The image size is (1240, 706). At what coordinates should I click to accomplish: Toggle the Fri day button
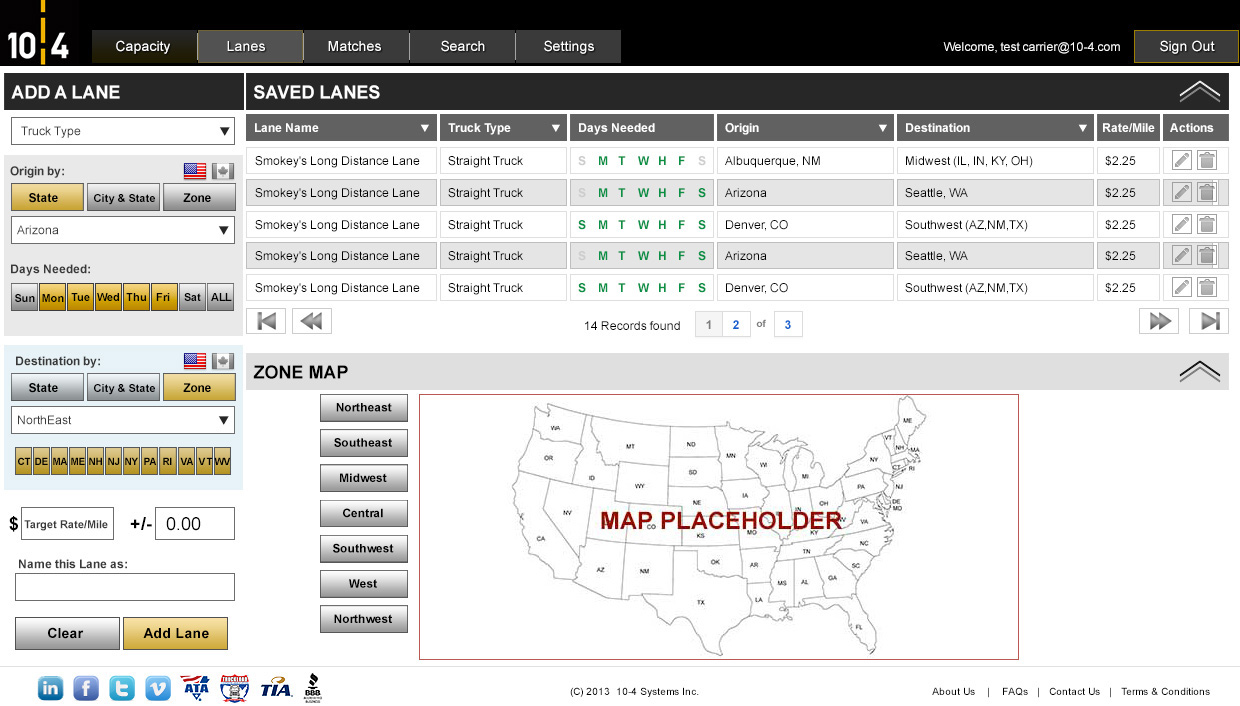click(x=163, y=297)
